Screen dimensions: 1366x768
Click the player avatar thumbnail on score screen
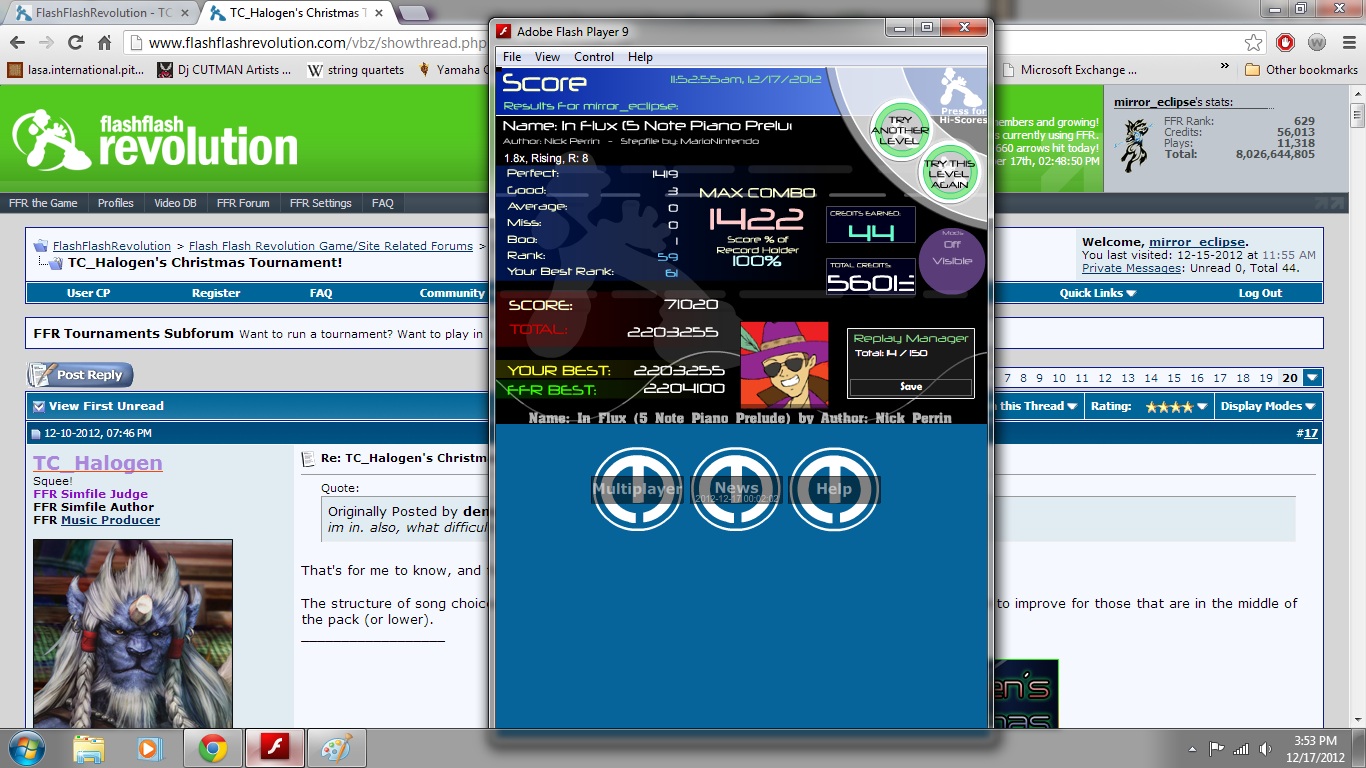point(784,364)
